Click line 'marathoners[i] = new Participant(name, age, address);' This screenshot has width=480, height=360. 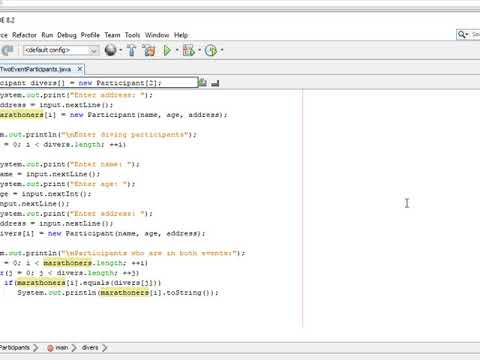click(113, 115)
